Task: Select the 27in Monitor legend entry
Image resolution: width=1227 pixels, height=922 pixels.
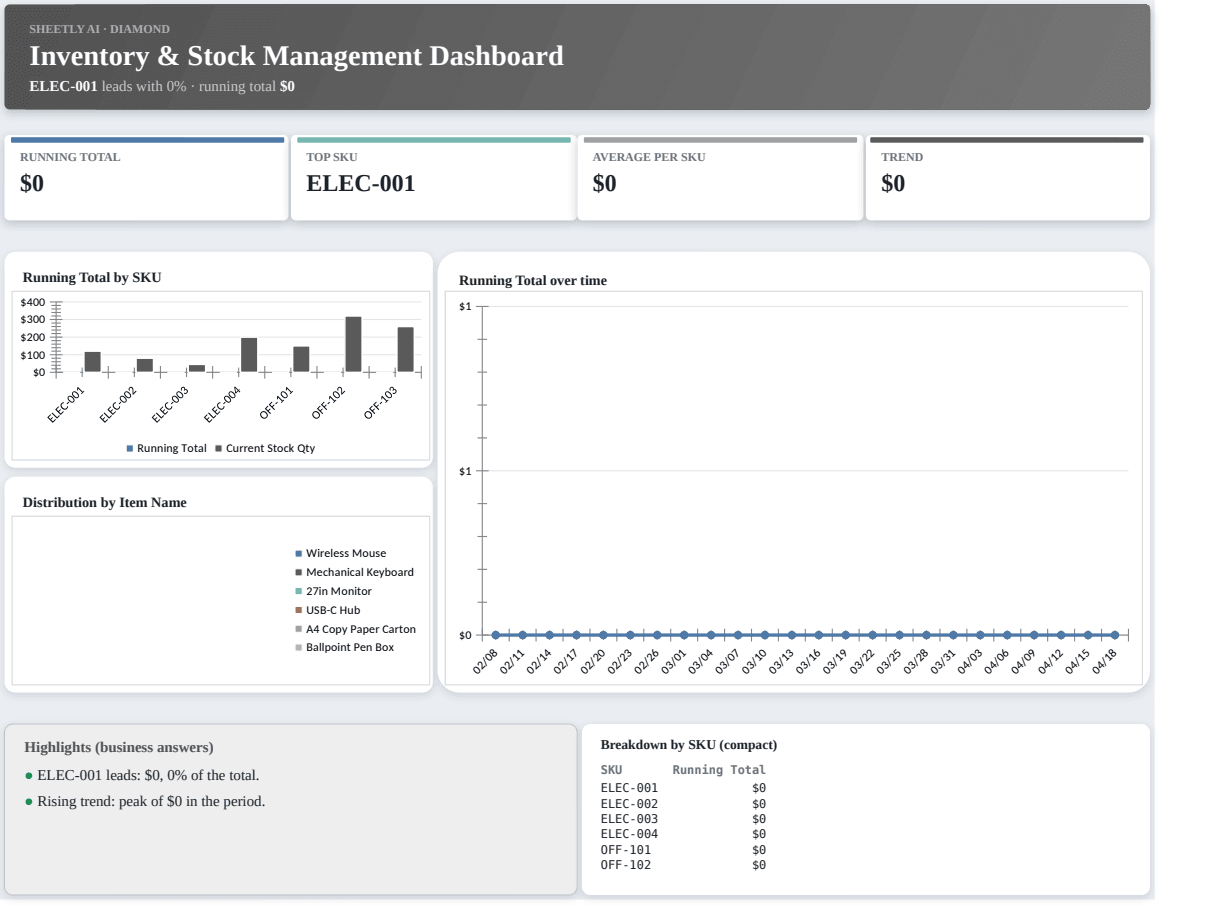Action: coord(333,591)
